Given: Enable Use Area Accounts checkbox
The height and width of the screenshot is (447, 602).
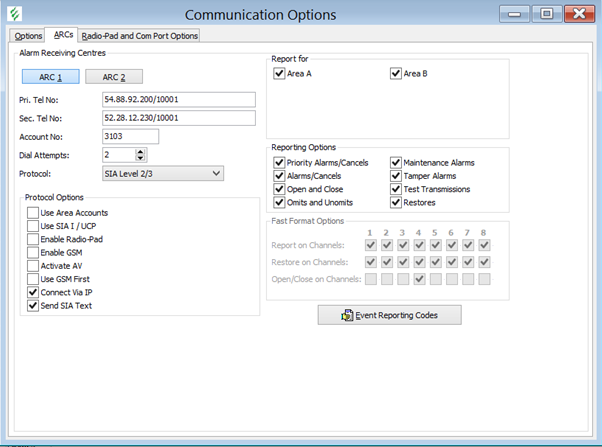Looking at the screenshot, I should pyautogui.click(x=33, y=213).
